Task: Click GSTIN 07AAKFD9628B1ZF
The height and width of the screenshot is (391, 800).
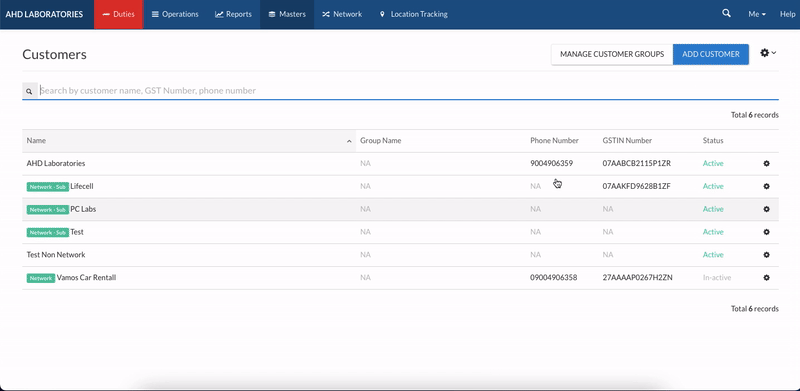Action: point(636,186)
